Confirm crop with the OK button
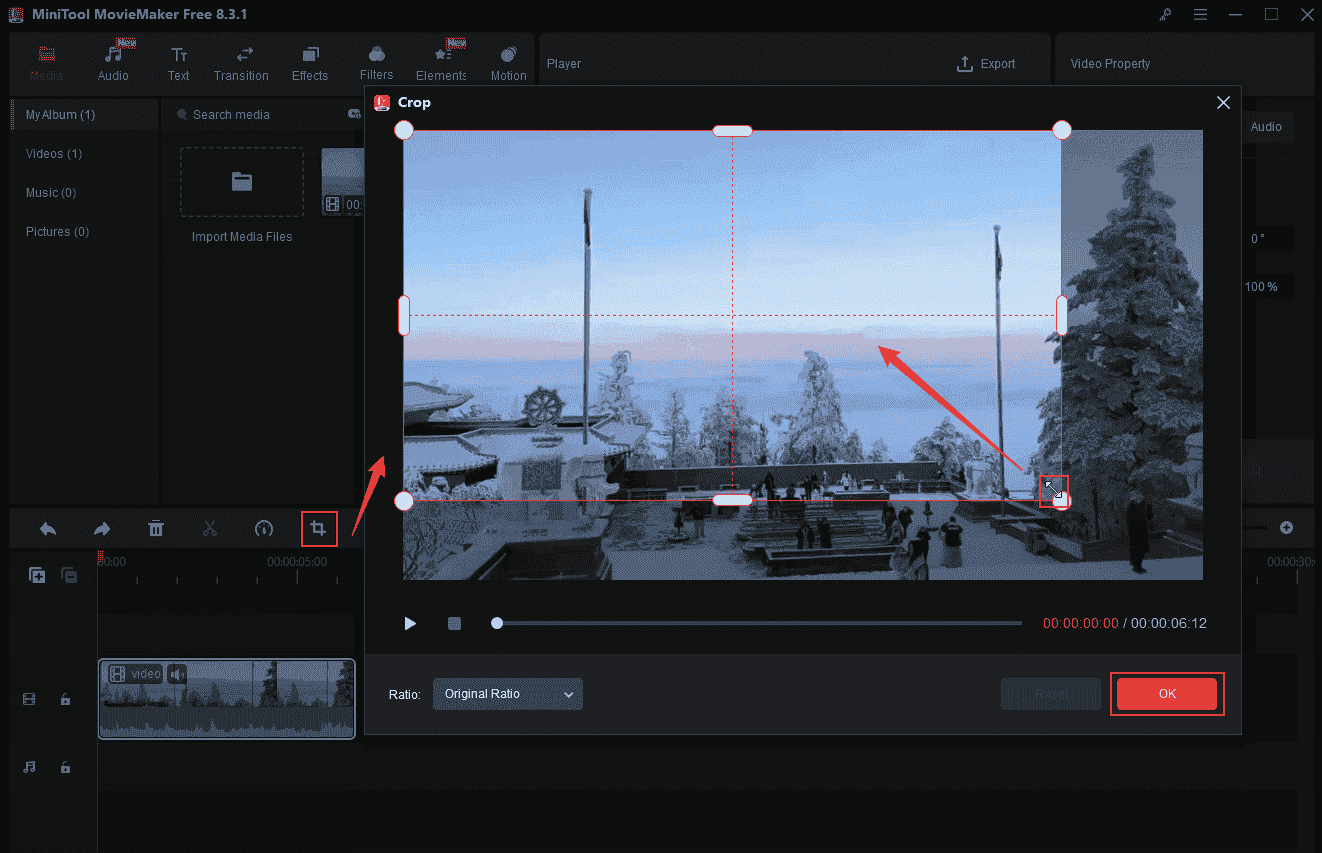This screenshot has height=853, width=1322. tap(1167, 693)
